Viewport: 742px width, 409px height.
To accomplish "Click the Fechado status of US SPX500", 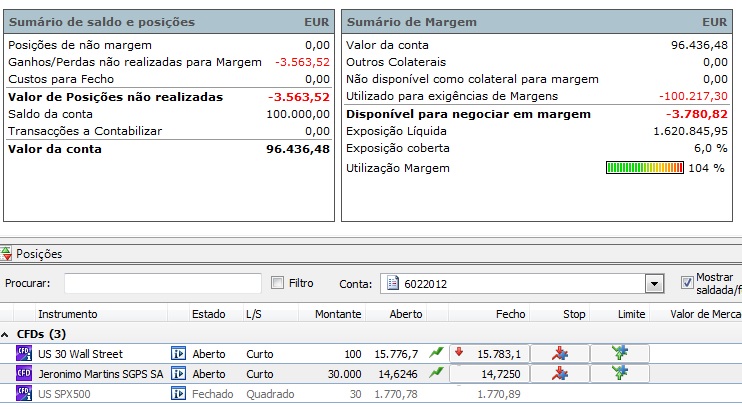I will click(x=212, y=393).
